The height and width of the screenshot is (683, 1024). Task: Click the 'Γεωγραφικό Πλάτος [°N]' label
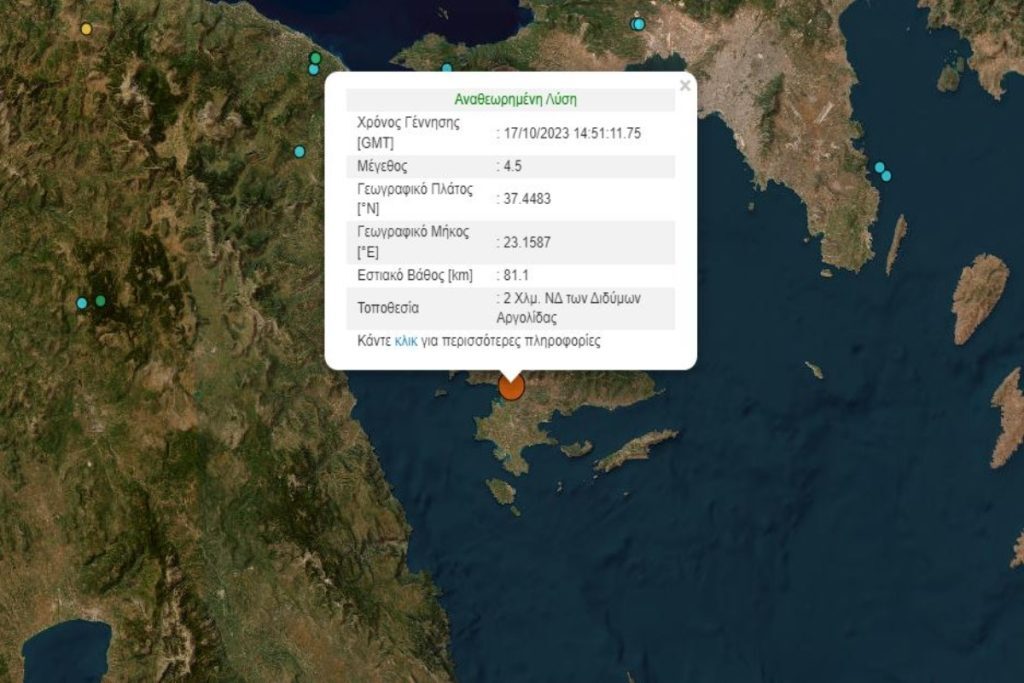[x=415, y=199]
